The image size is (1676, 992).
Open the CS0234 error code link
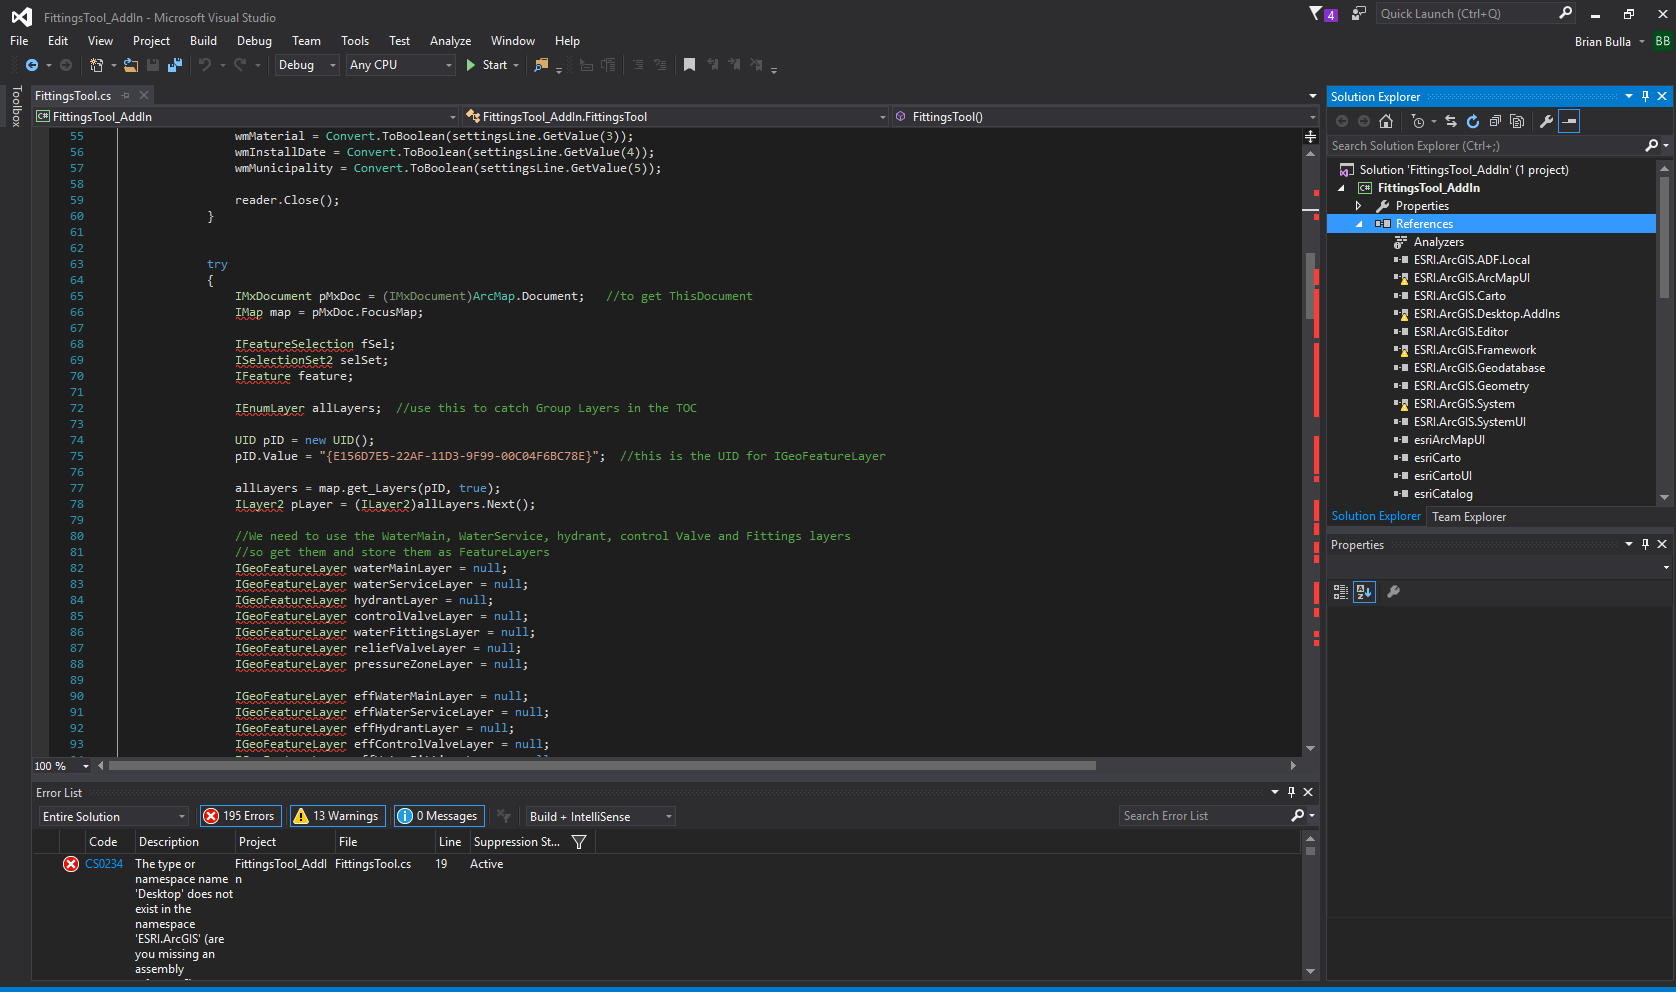click(104, 864)
